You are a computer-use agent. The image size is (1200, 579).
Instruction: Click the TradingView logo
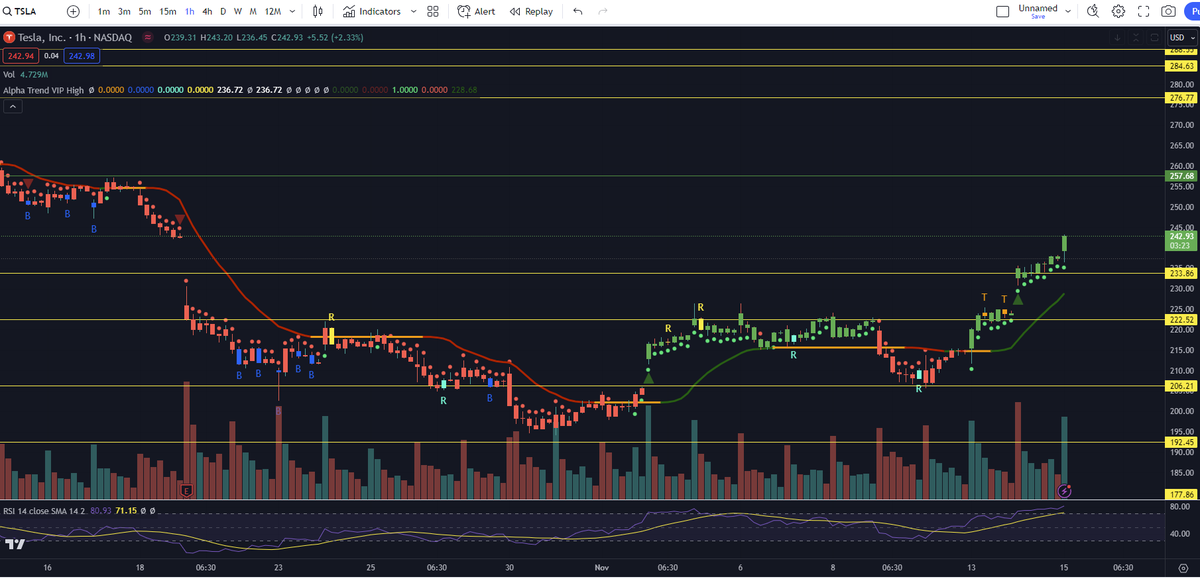click(x=14, y=545)
